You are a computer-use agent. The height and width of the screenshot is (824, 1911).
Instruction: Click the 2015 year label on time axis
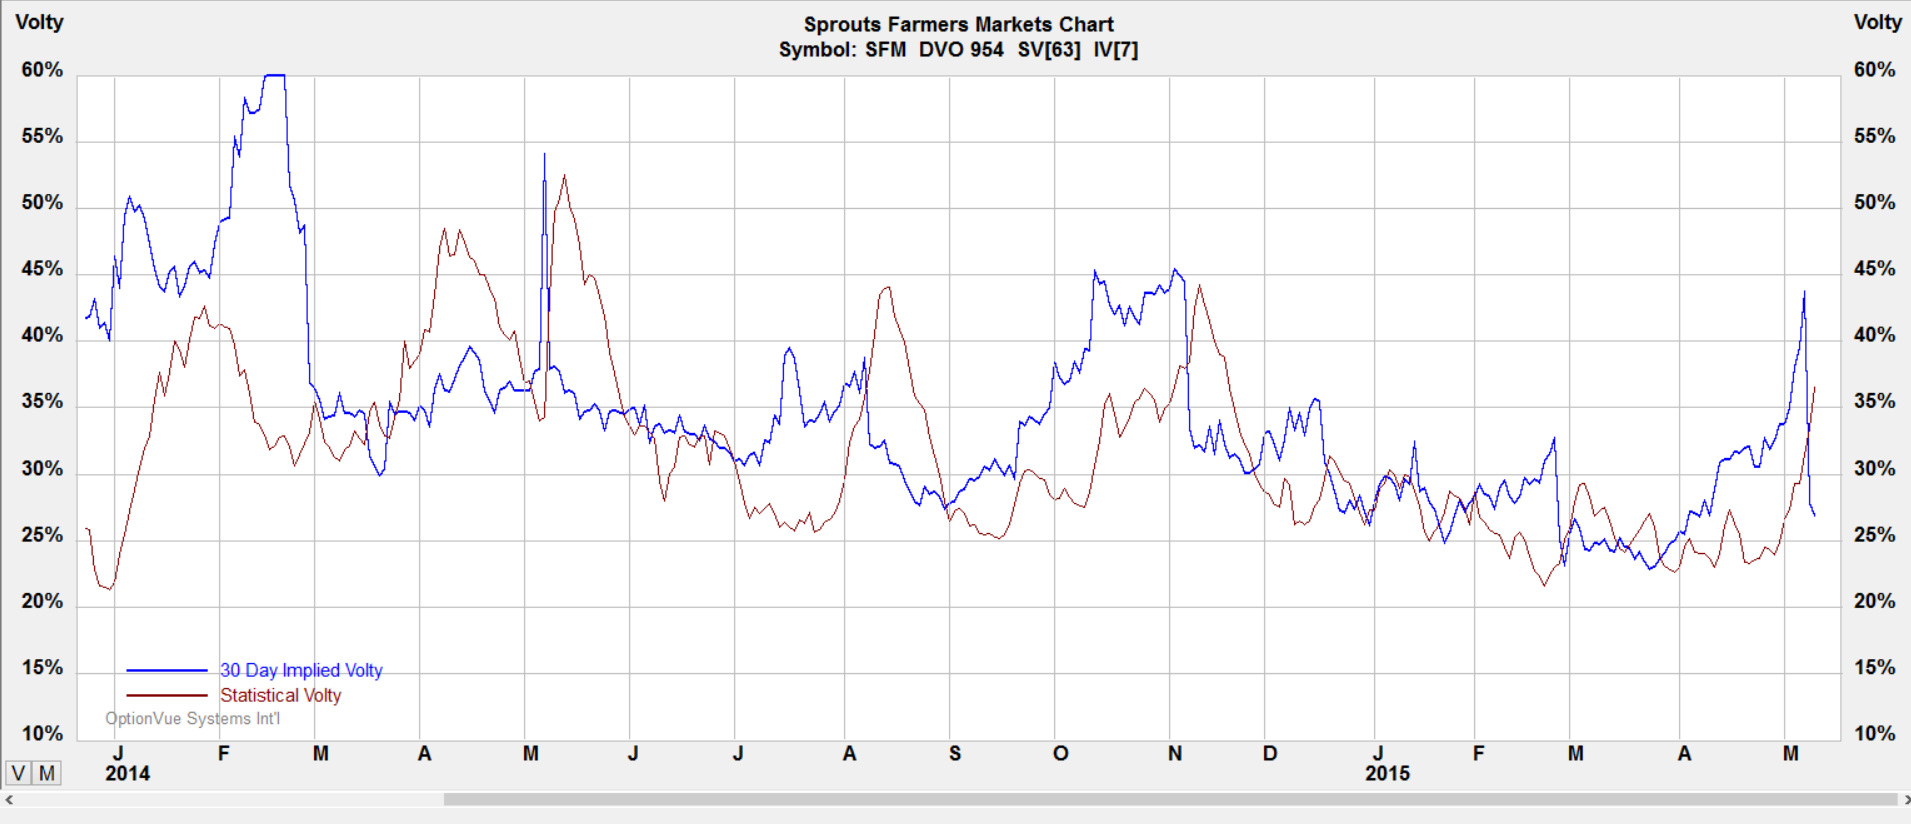click(1388, 773)
